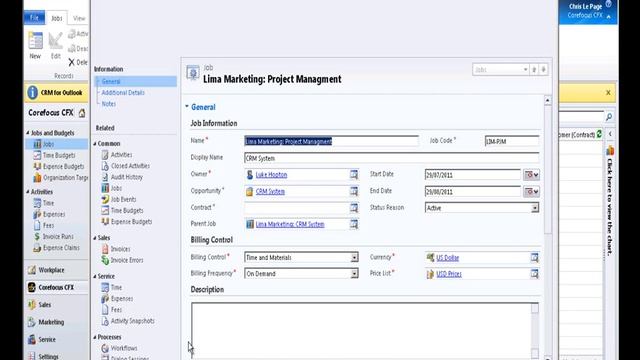The height and width of the screenshot is (360, 640).
Task: Open lookup for the Currency field
Action: [x=534, y=257]
